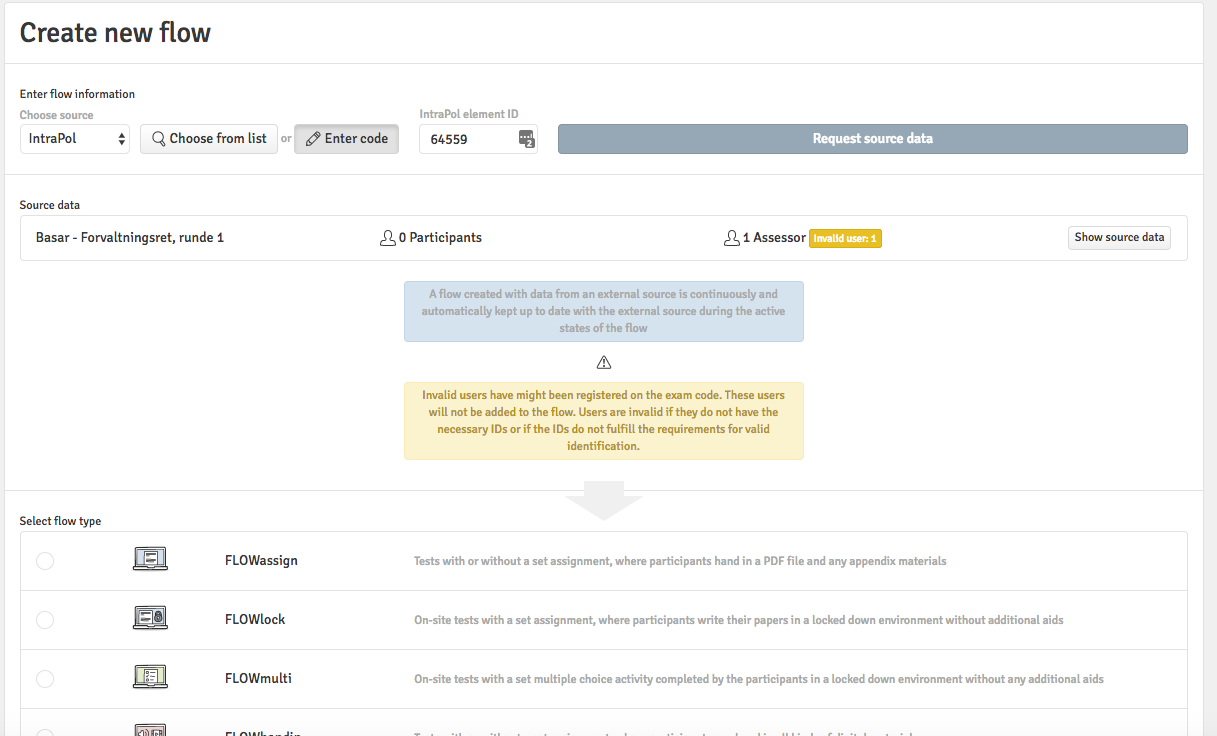Click the warning triangle icon
This screenshot has height=736, width=1217.
tap(604, 362)
